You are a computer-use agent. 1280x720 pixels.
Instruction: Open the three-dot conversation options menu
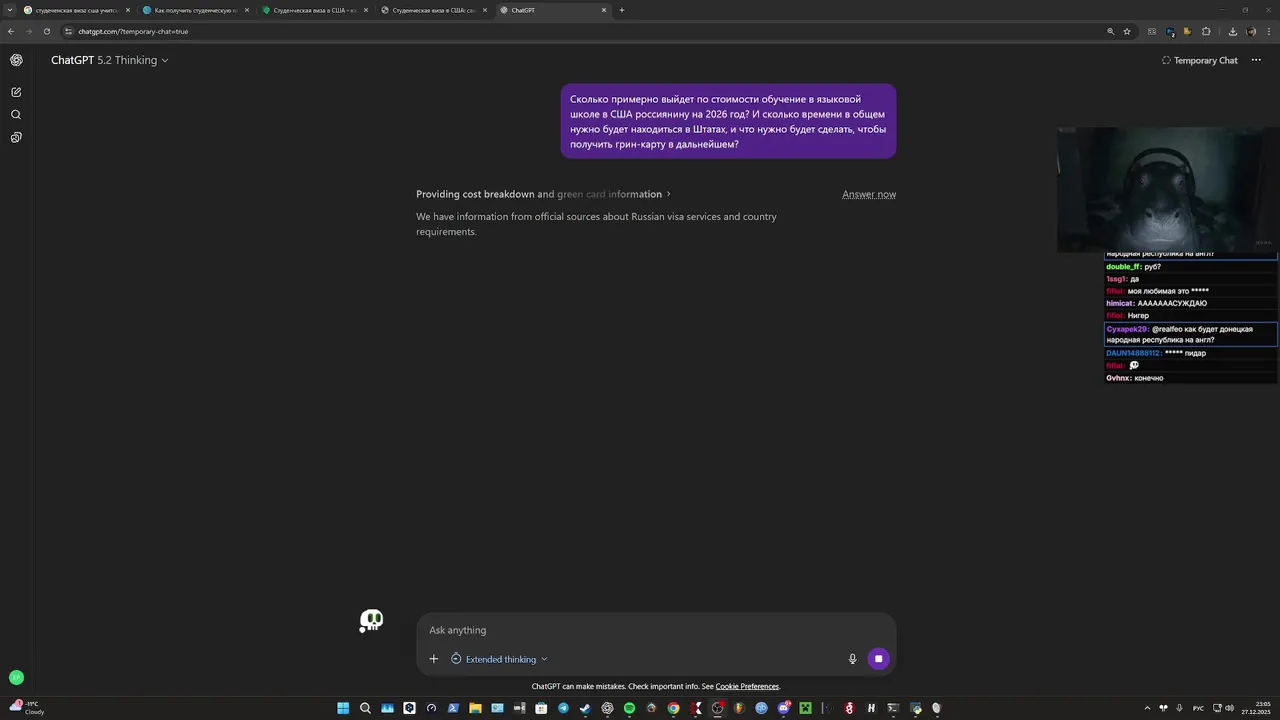tap(1256, 60)
